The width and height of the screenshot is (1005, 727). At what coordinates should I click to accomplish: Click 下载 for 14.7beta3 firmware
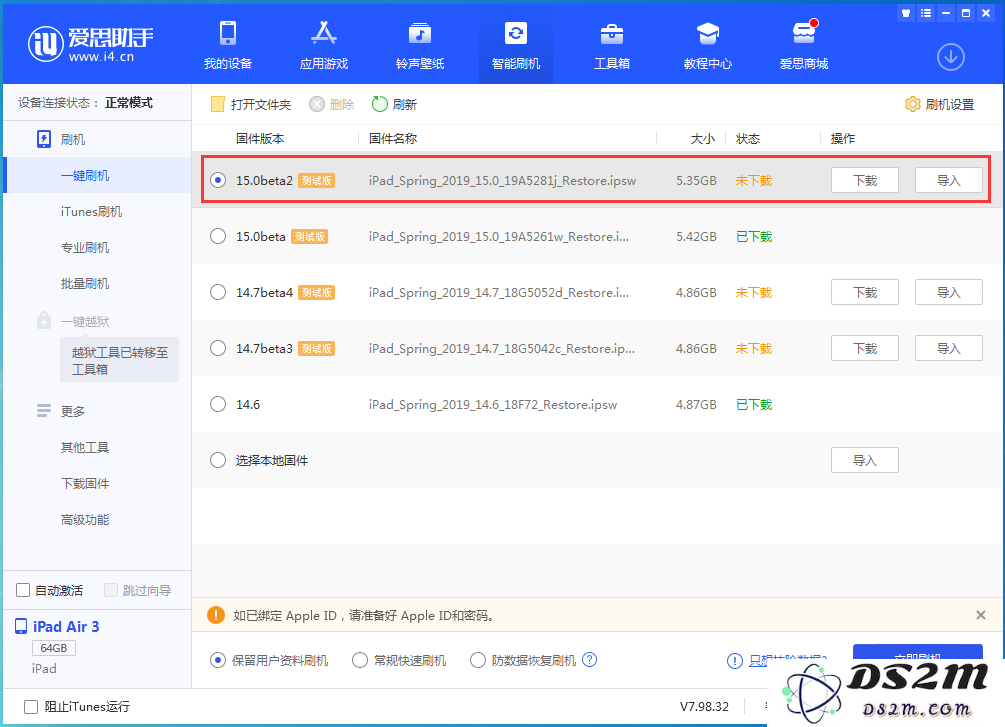(865, 348)
